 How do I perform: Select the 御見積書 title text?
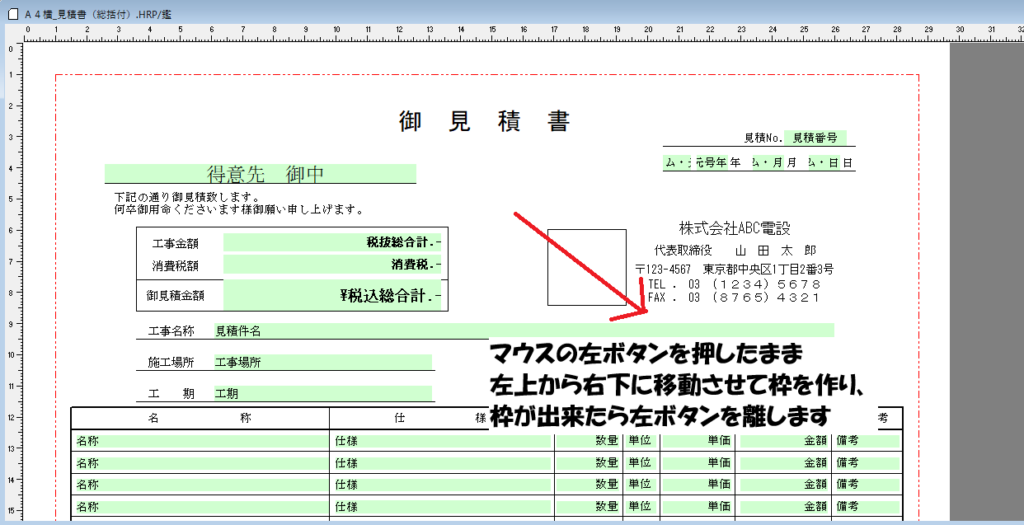(x=484, y=121)
